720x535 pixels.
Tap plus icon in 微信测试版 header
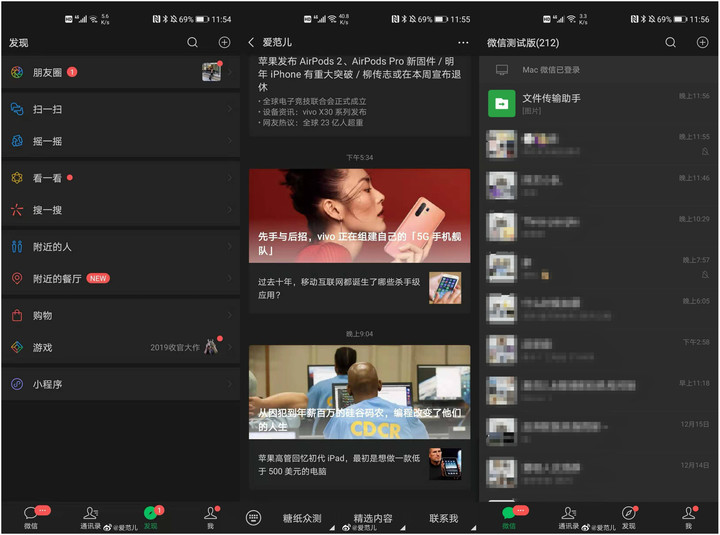point(702,43)
